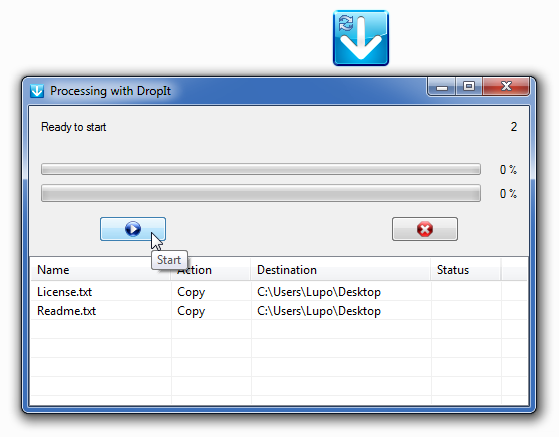Select the Readme.txt row
559x437 pixels.
coord(278,311)
